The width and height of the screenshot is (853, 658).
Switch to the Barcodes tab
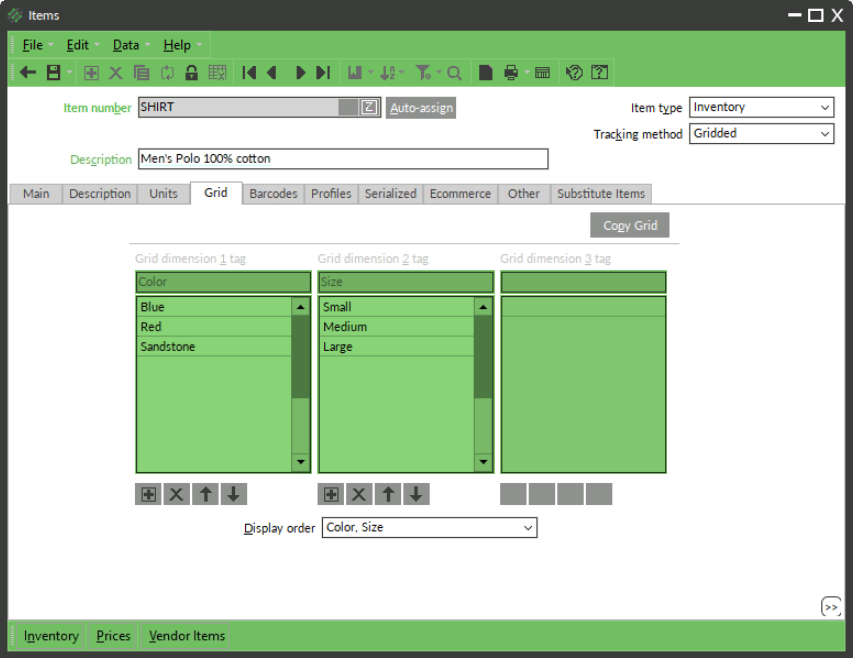click(x=273, y=193)
